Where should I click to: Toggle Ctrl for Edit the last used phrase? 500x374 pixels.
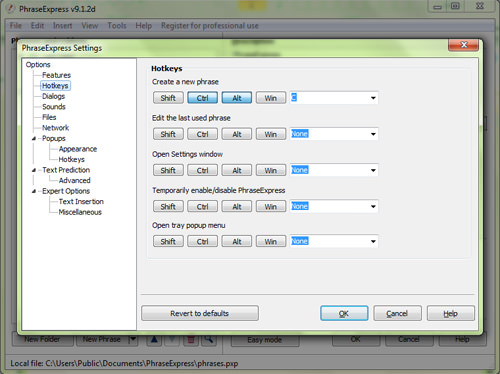pyautogui.click(x=202, y=134)
